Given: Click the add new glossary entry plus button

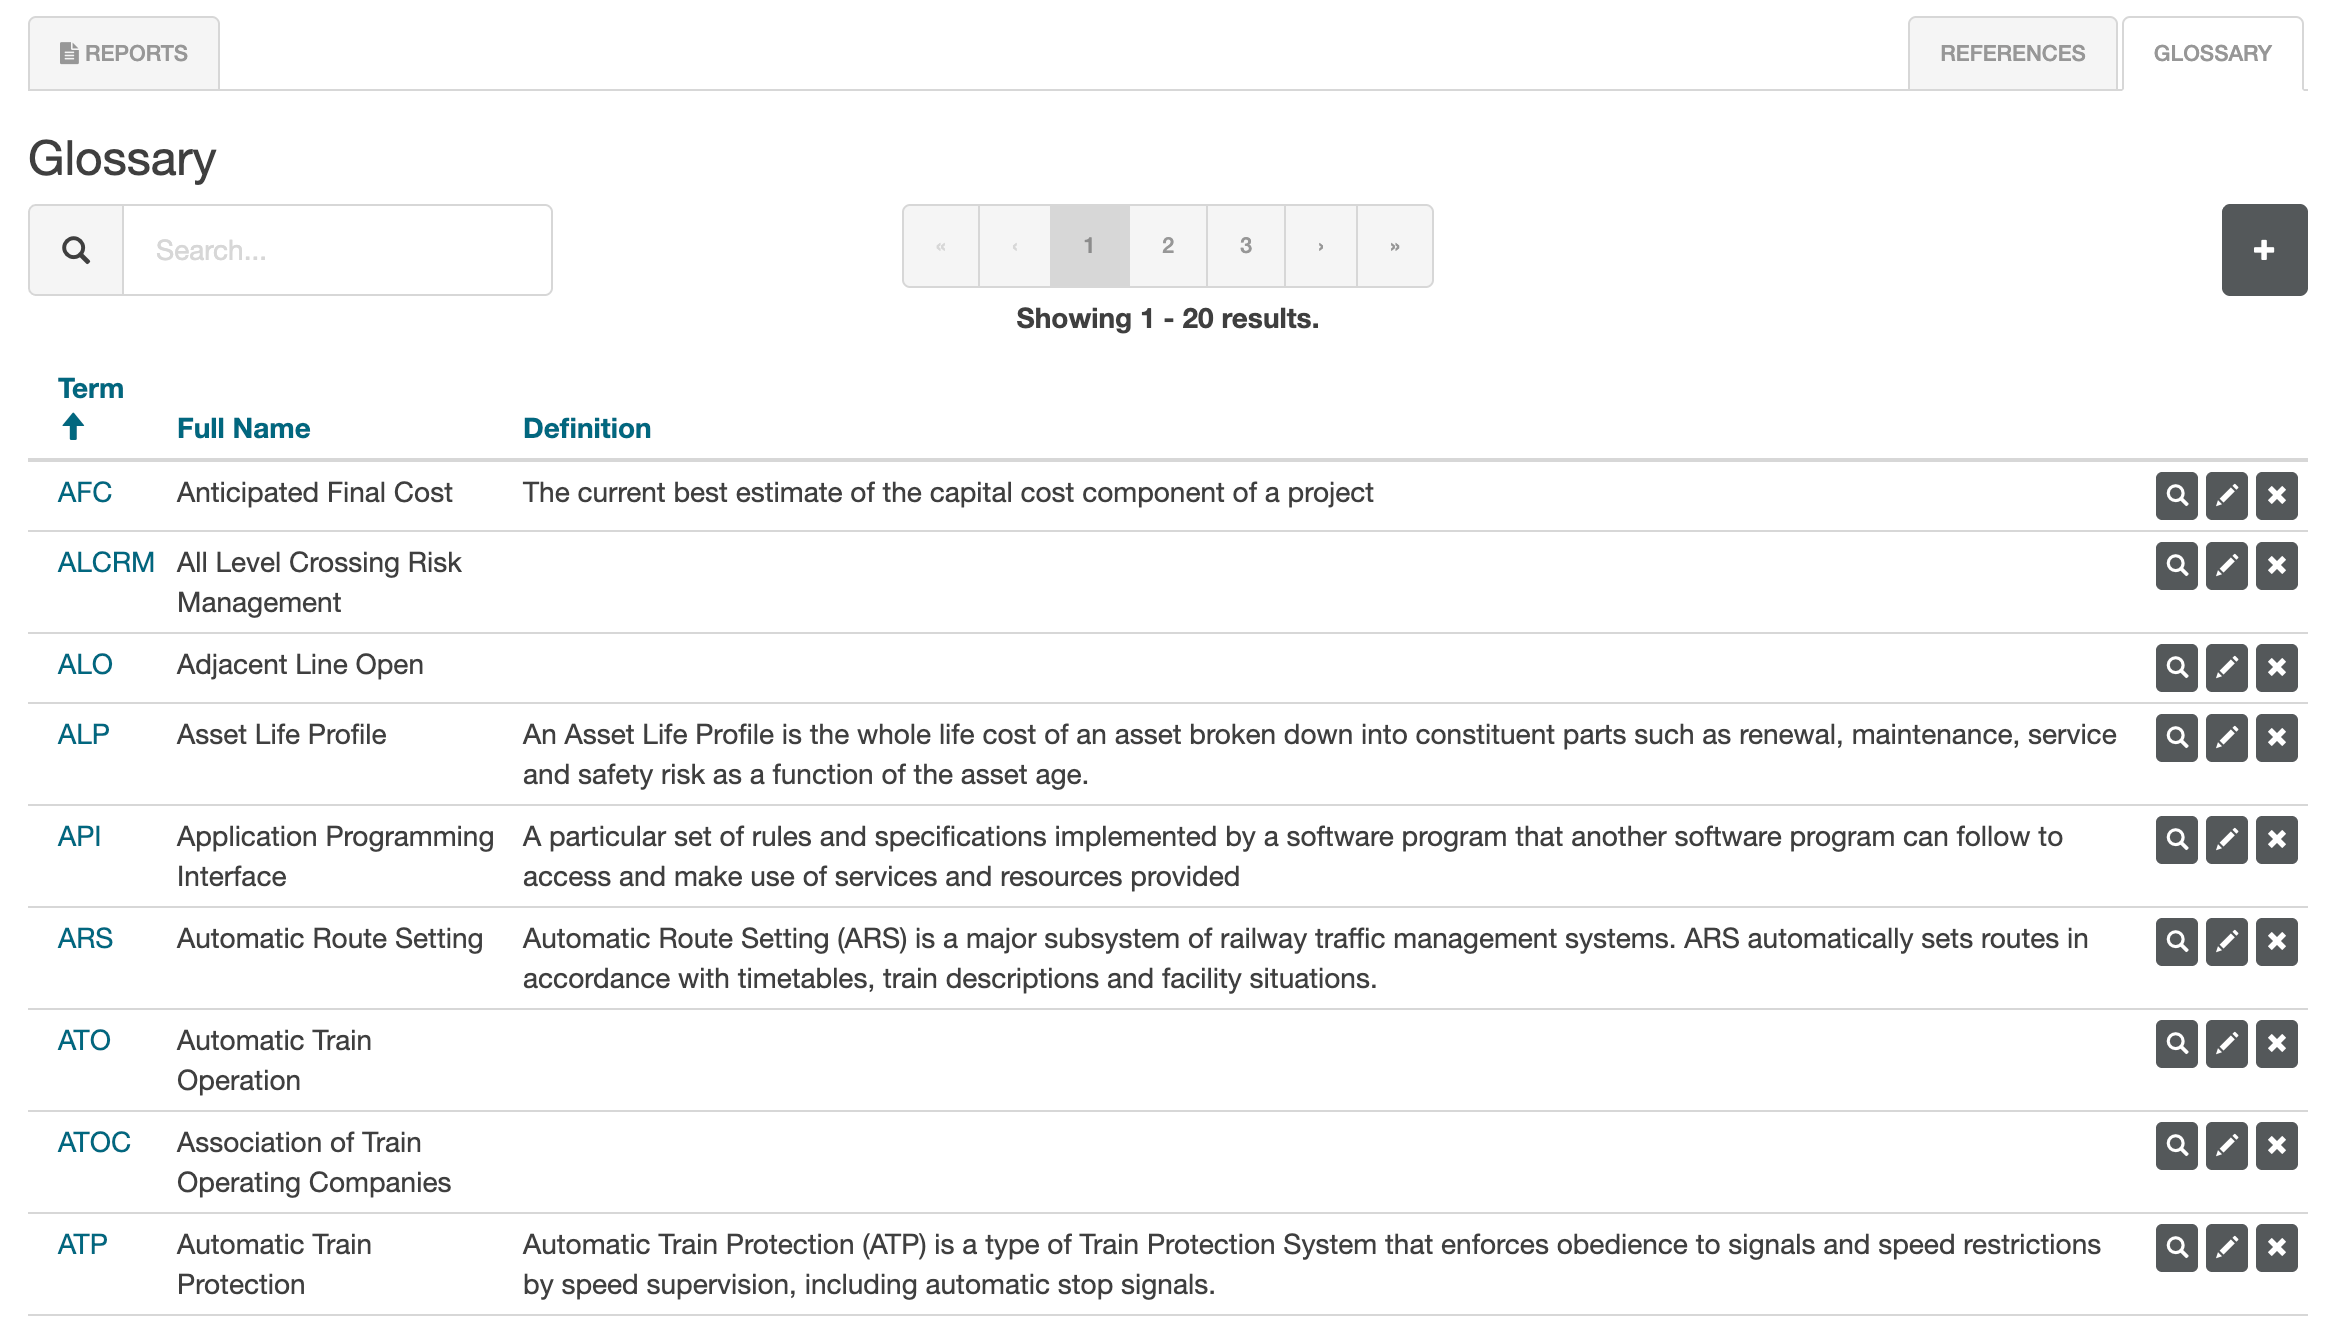Looking at the screenshot, I should 2263,250.
